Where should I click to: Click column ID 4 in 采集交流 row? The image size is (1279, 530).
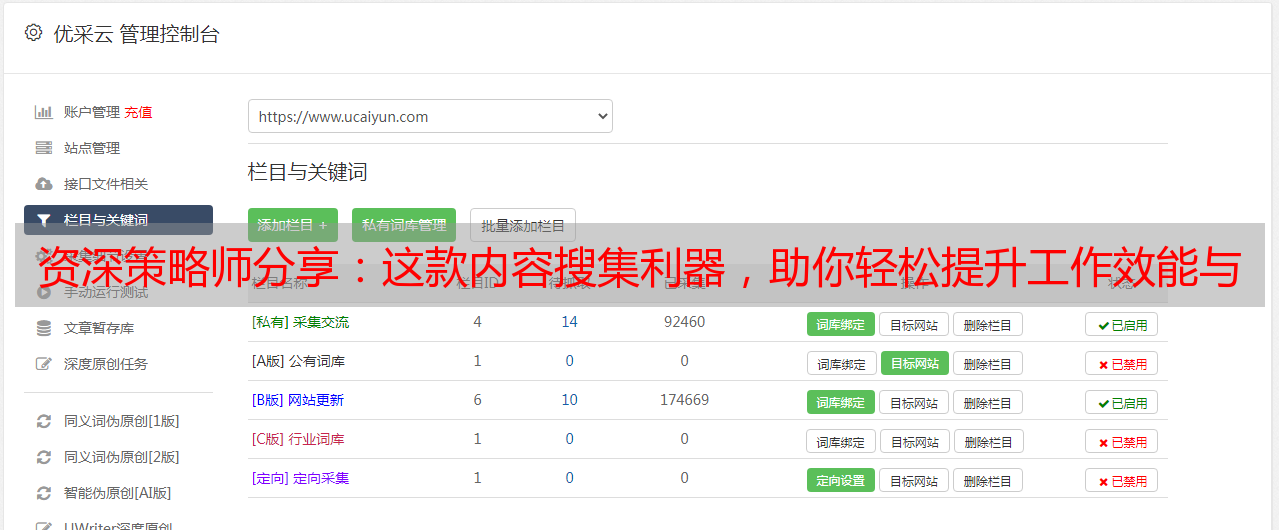pyautogui.click(x=477, y=322)
